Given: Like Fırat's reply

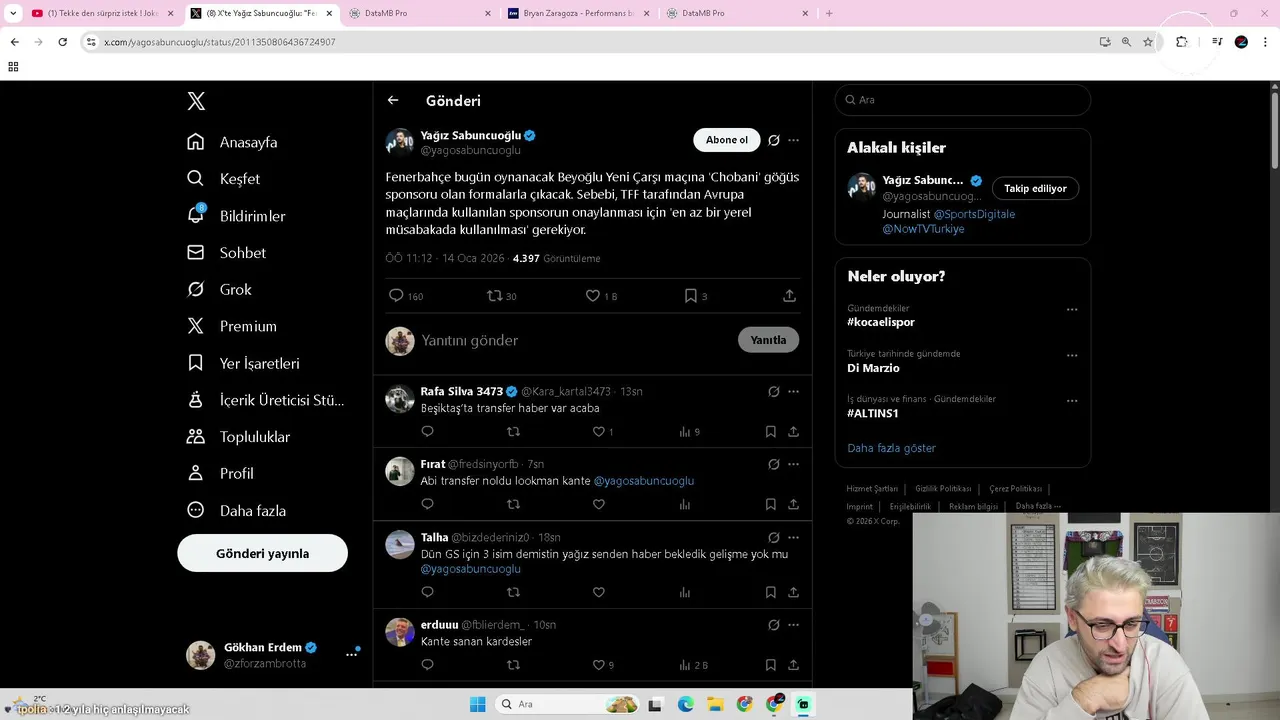Looking at the screenshot, I should point(599,505).
